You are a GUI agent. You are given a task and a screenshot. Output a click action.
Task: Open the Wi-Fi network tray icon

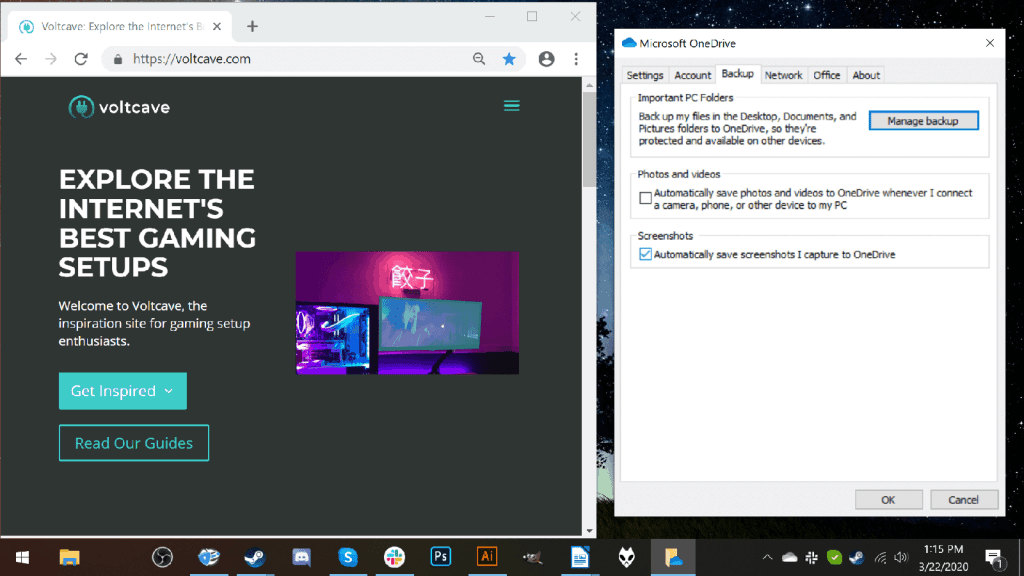pyautogui.click(x=880, y=557)
